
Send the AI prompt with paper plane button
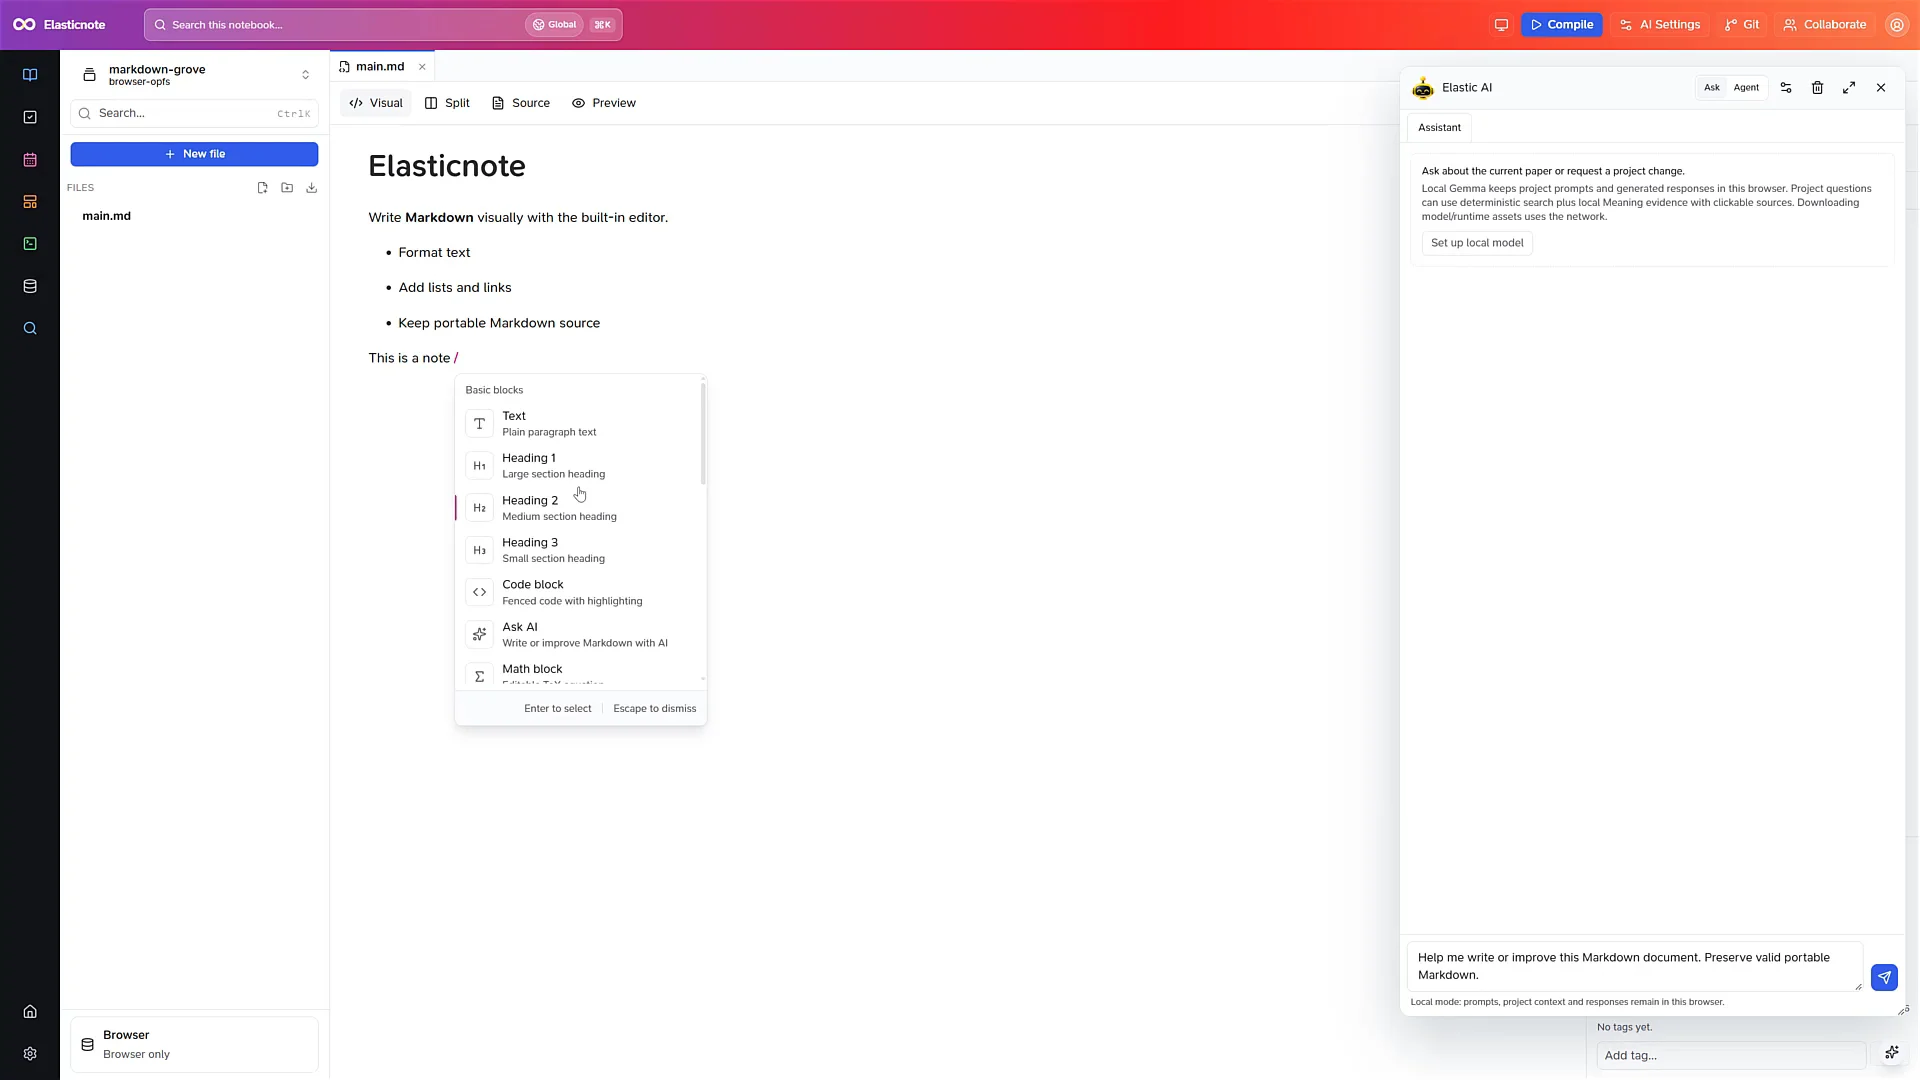1884,977
